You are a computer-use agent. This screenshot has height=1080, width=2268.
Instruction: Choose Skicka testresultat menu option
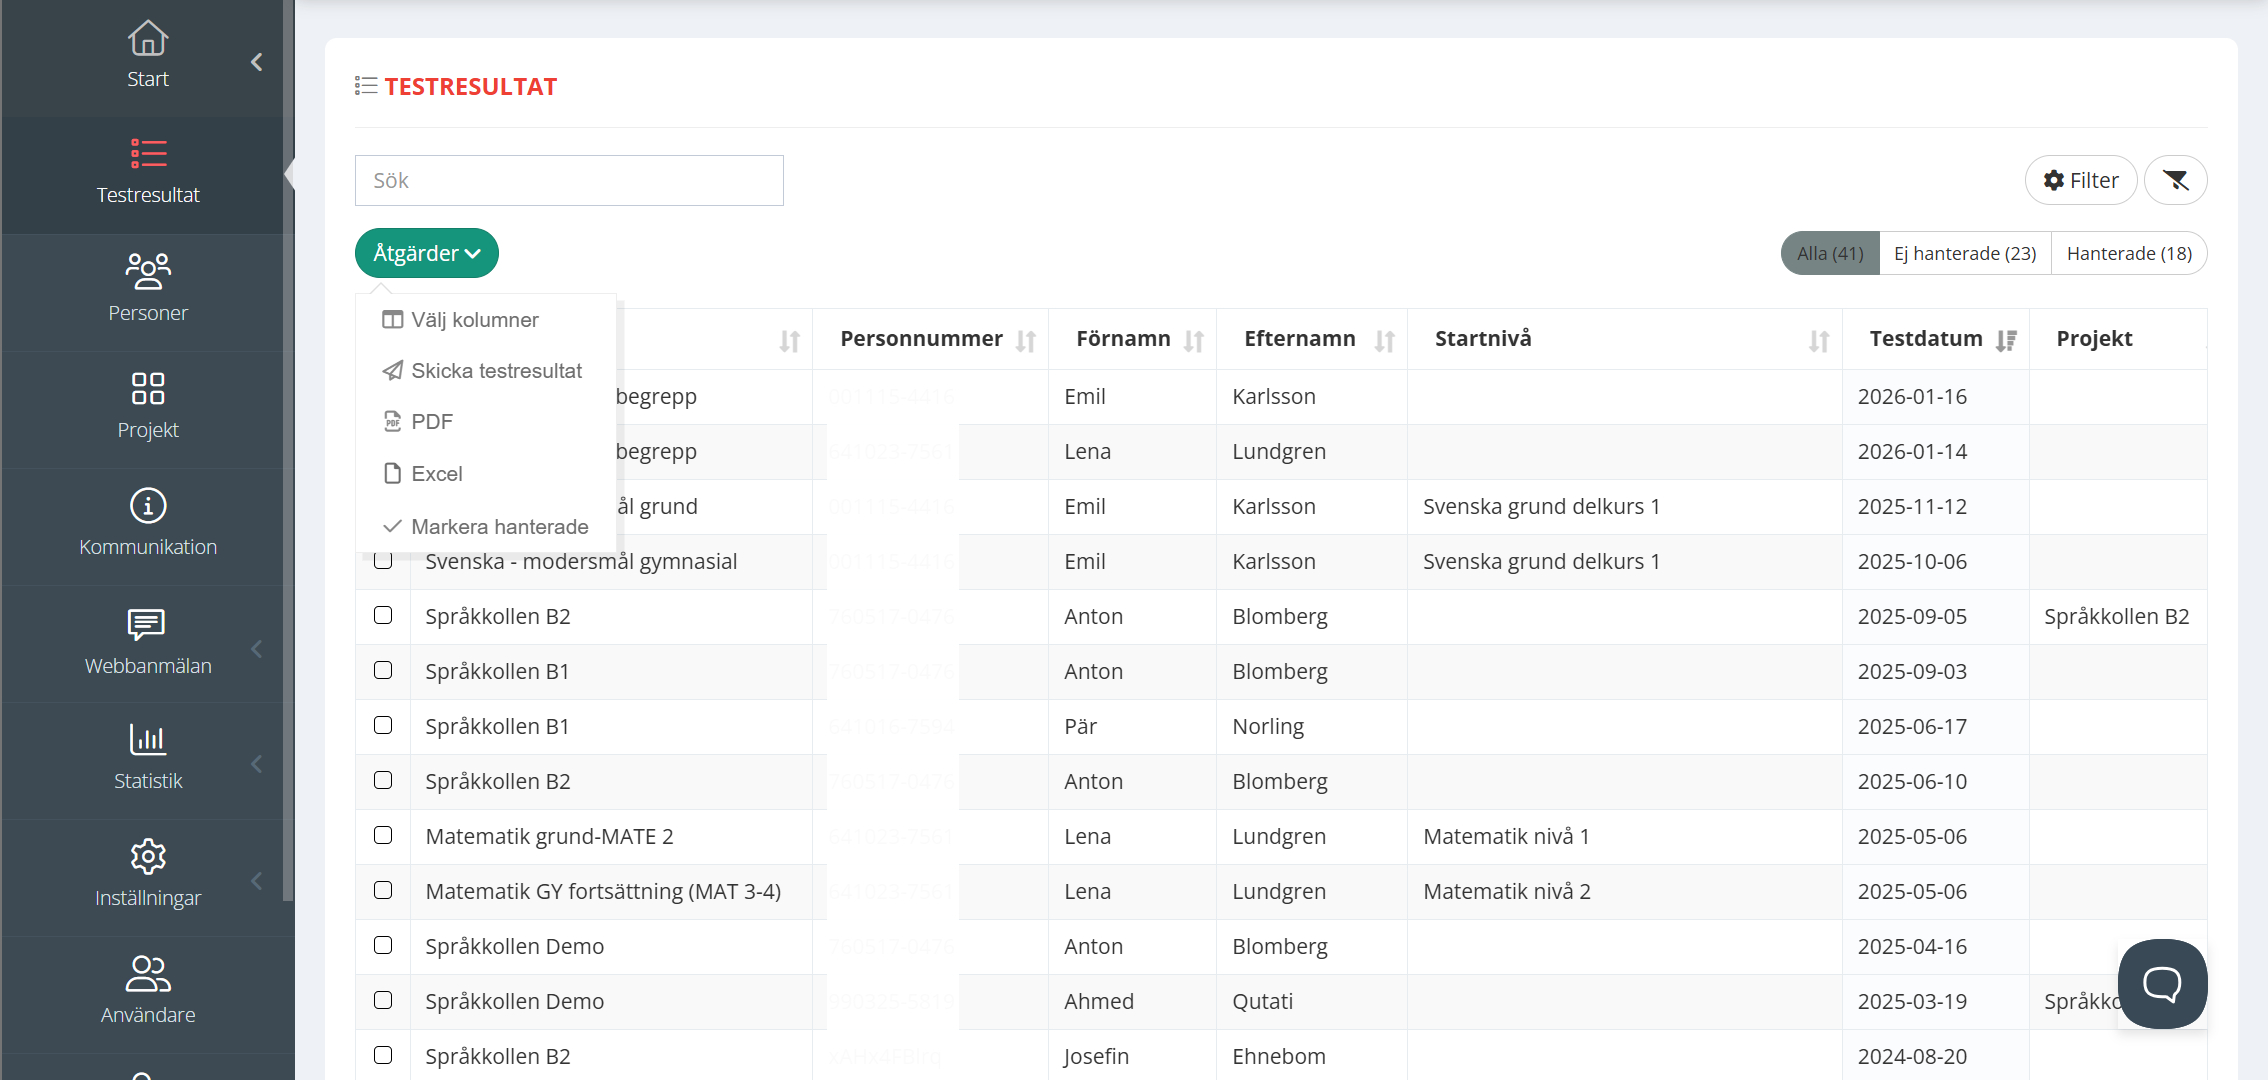496,371
